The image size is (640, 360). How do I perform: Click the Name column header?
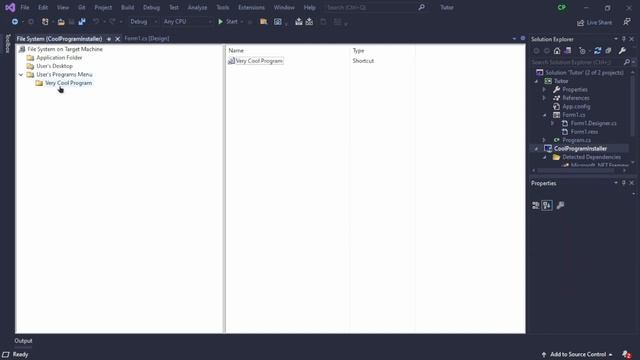pos(236,51)
